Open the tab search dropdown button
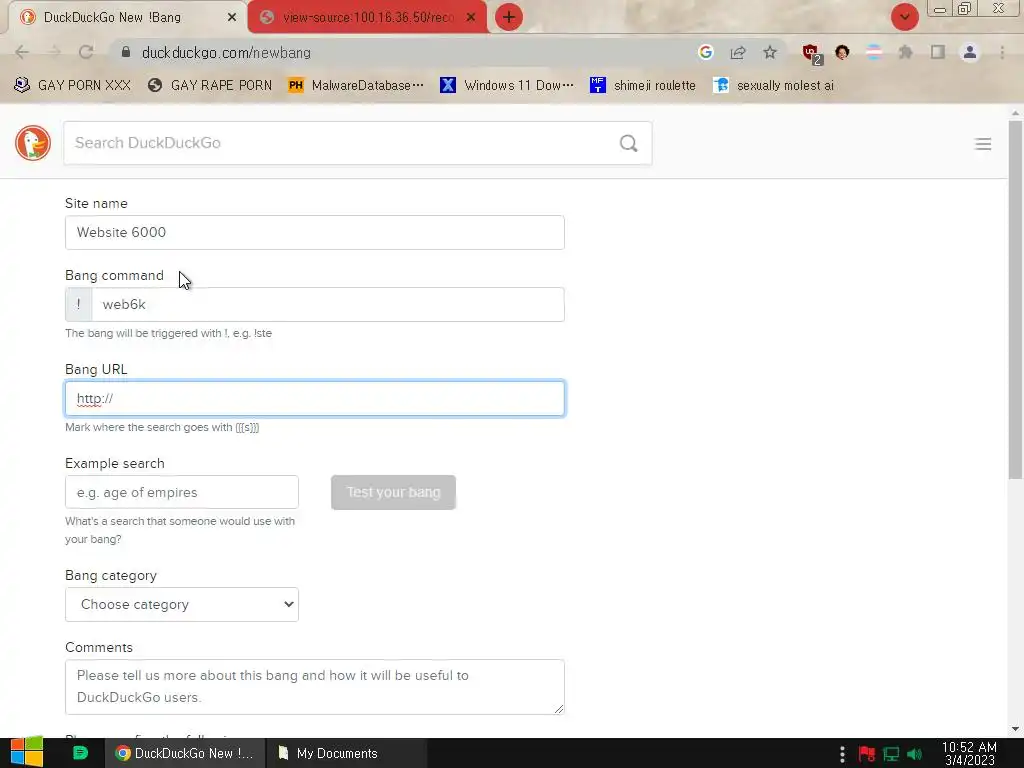The width and height of the screenshot is (1024, 768). [904, 17]
